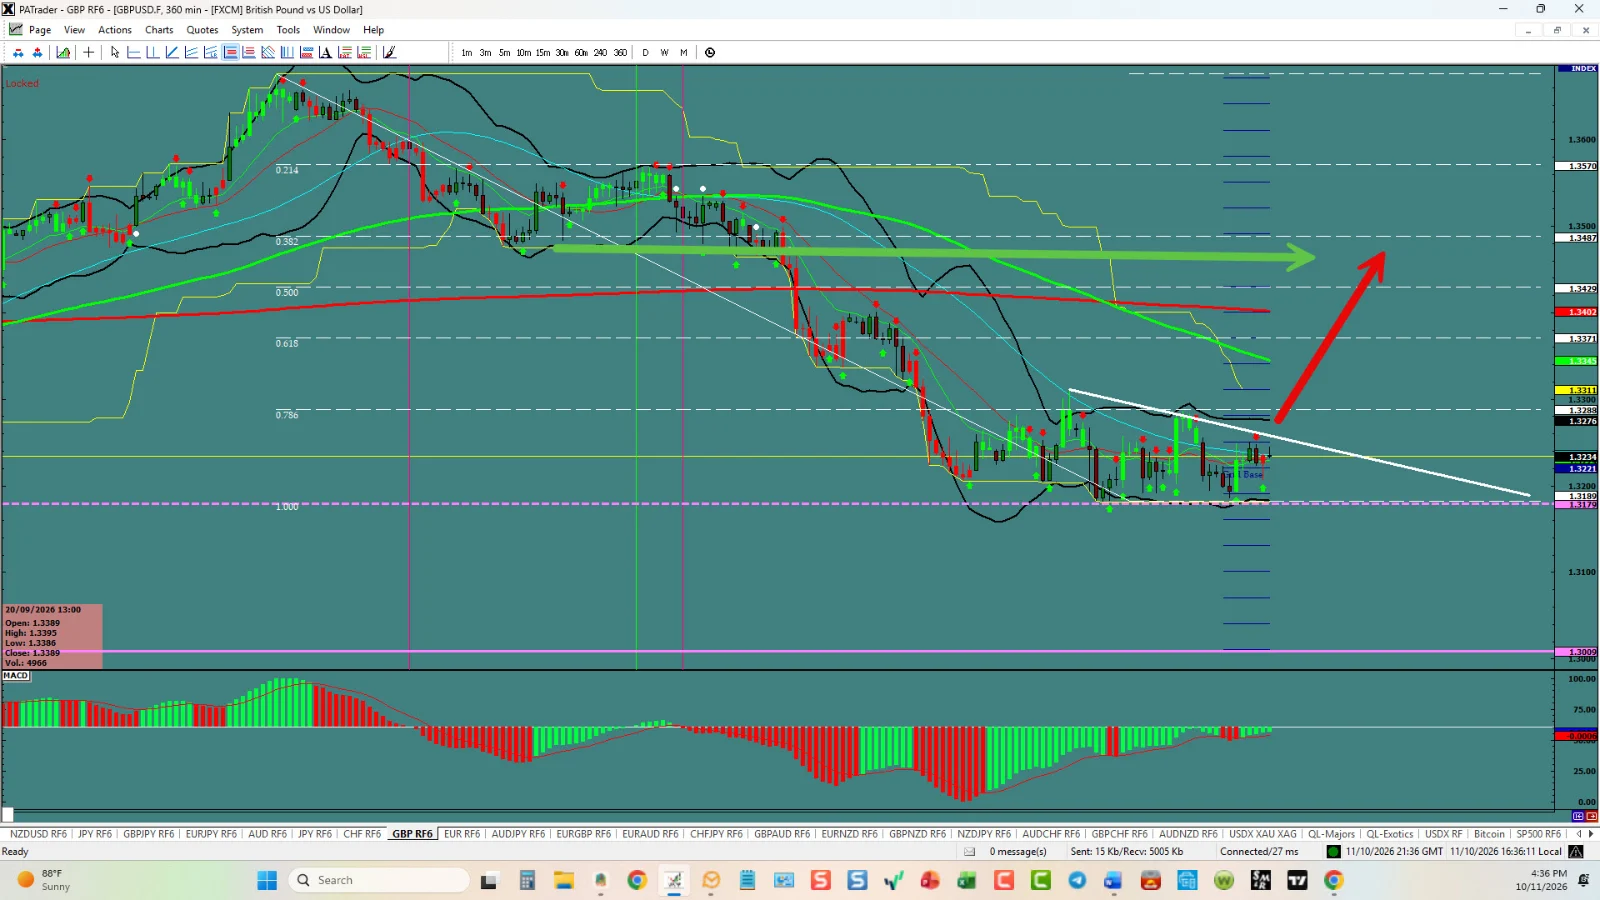
Task: Switch to the EUR RF6 tab
Action: (462, 834)
